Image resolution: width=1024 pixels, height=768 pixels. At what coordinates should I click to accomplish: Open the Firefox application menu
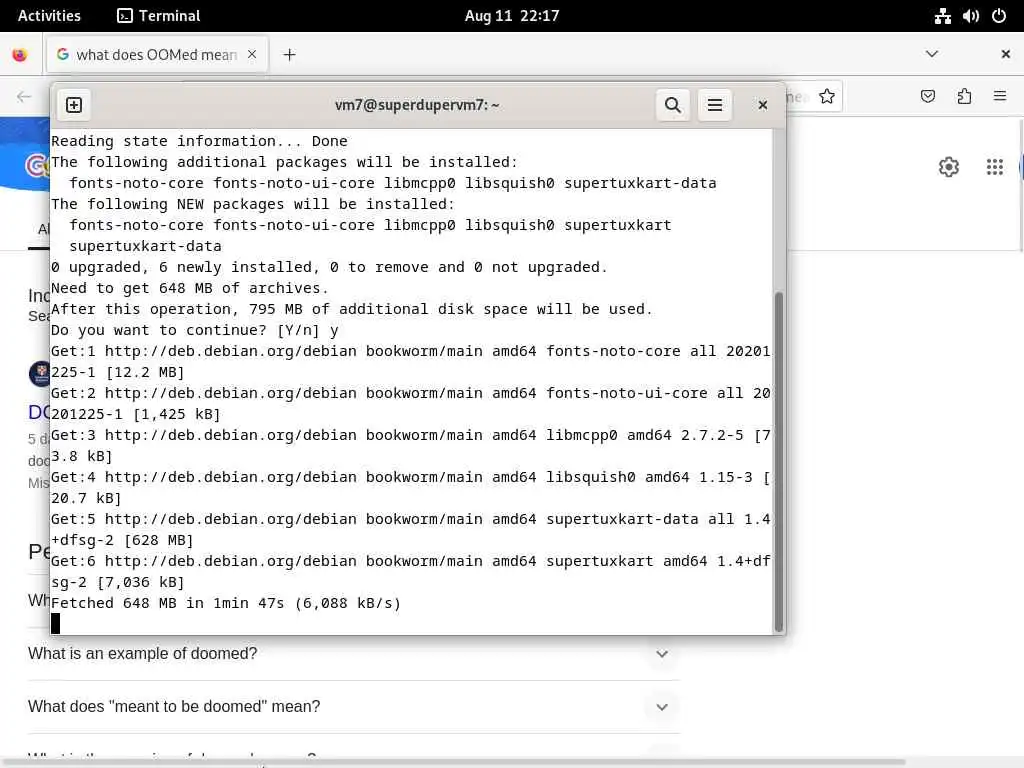pos(1000,97)
